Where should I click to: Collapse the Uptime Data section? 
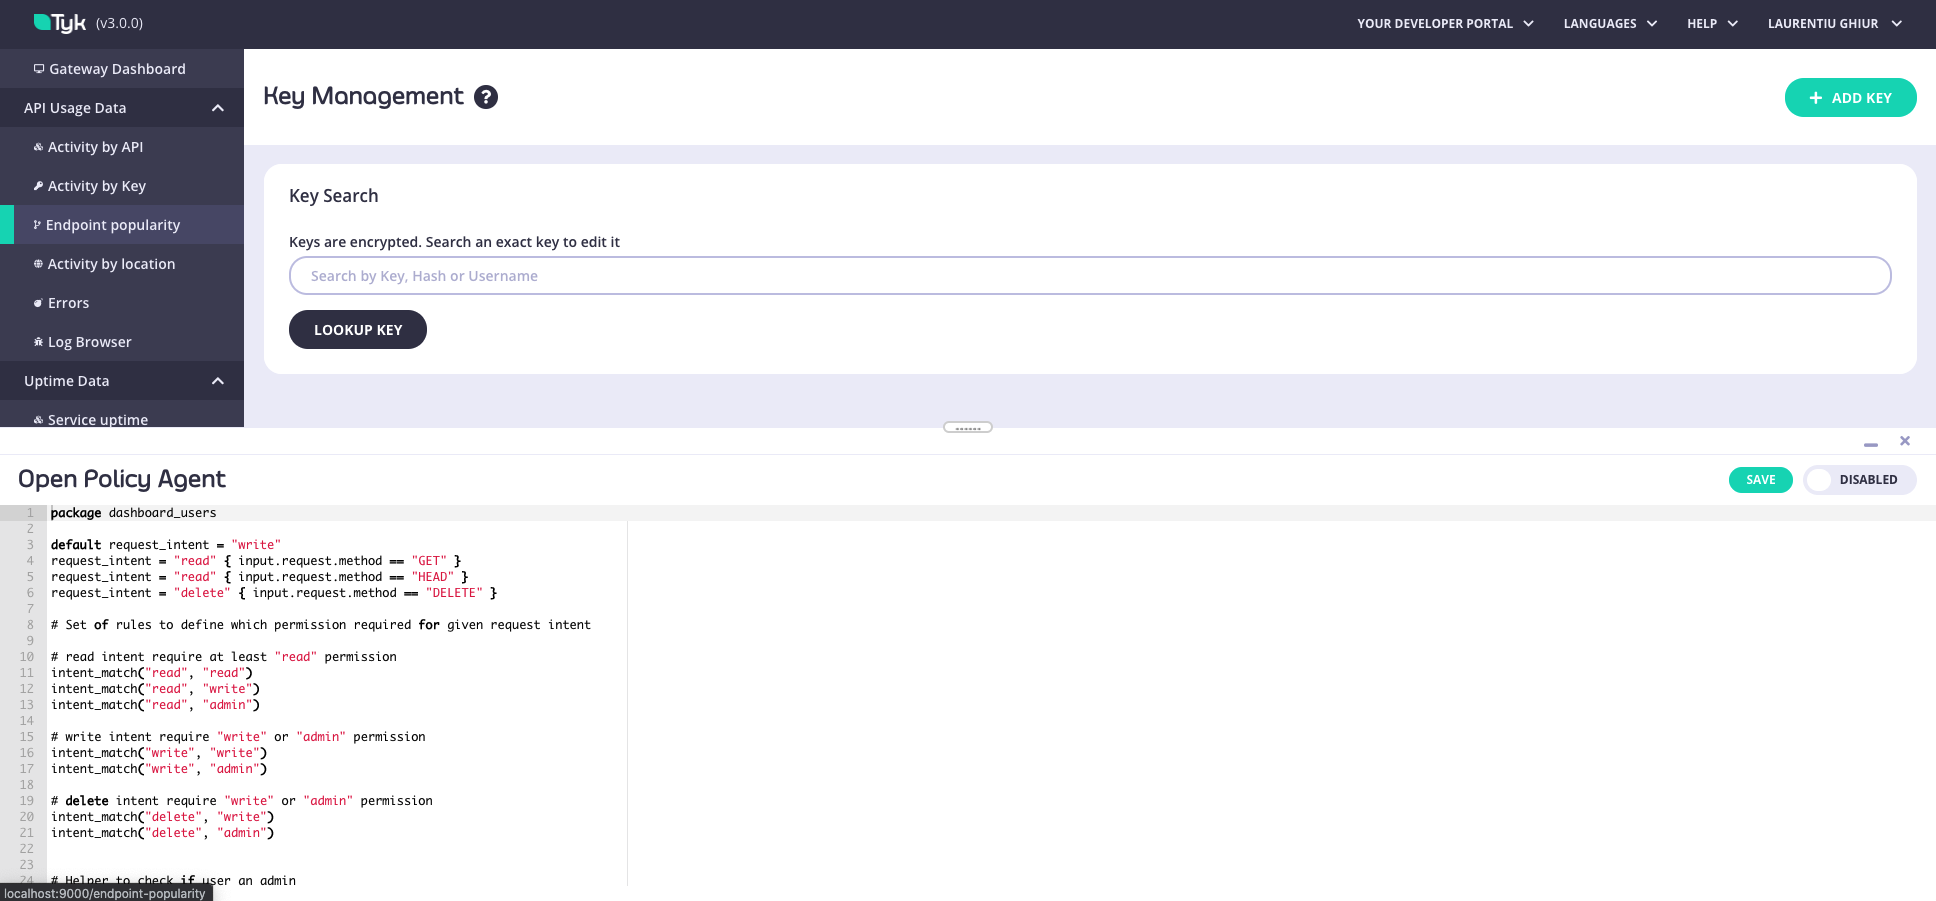coord(217,381)
